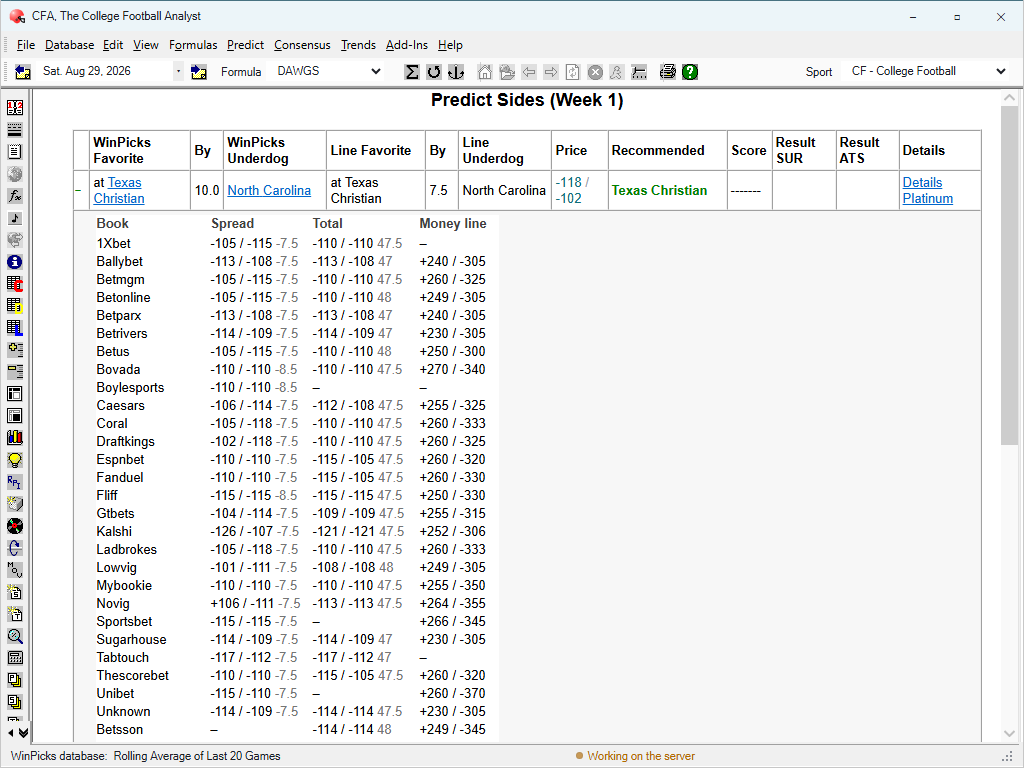Screen dimensions: 1024x768
Task: Click the yellow plus expand-rows sidebar icon
Action: (14, 350)
